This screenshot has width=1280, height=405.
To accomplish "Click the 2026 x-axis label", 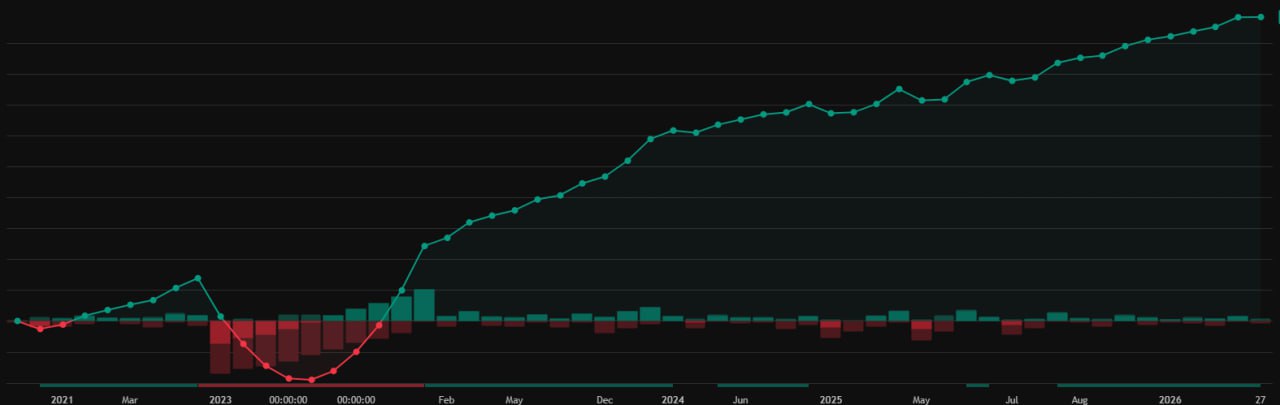I will (x=1171, y=399).
